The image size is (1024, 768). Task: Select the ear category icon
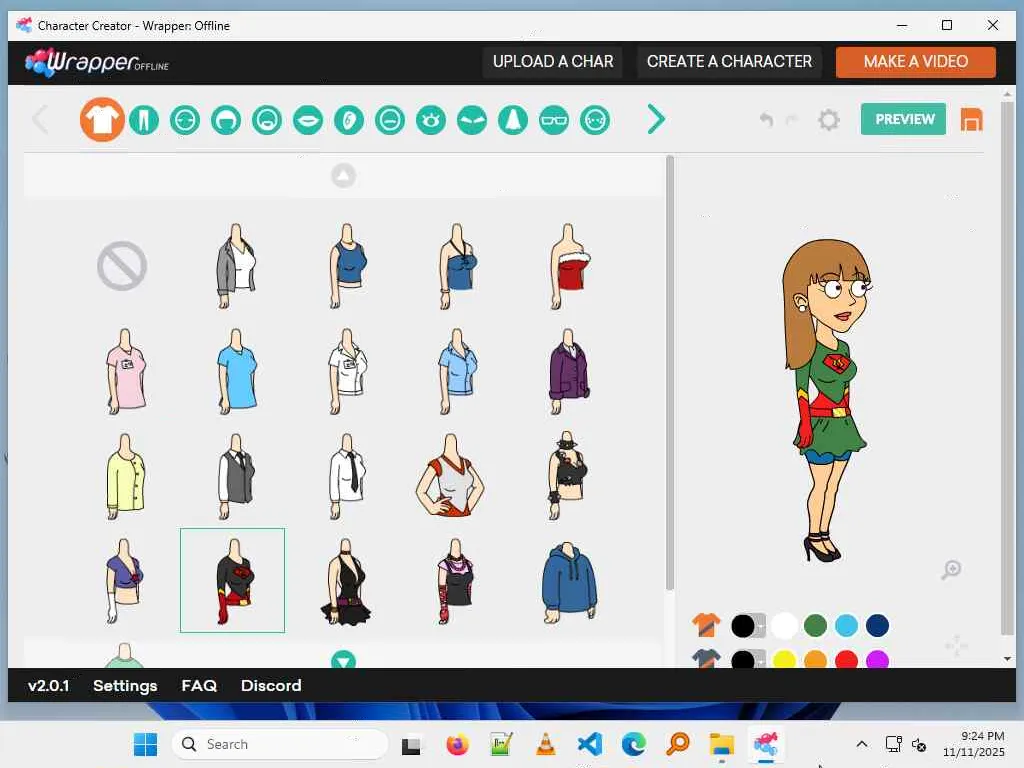349,120
